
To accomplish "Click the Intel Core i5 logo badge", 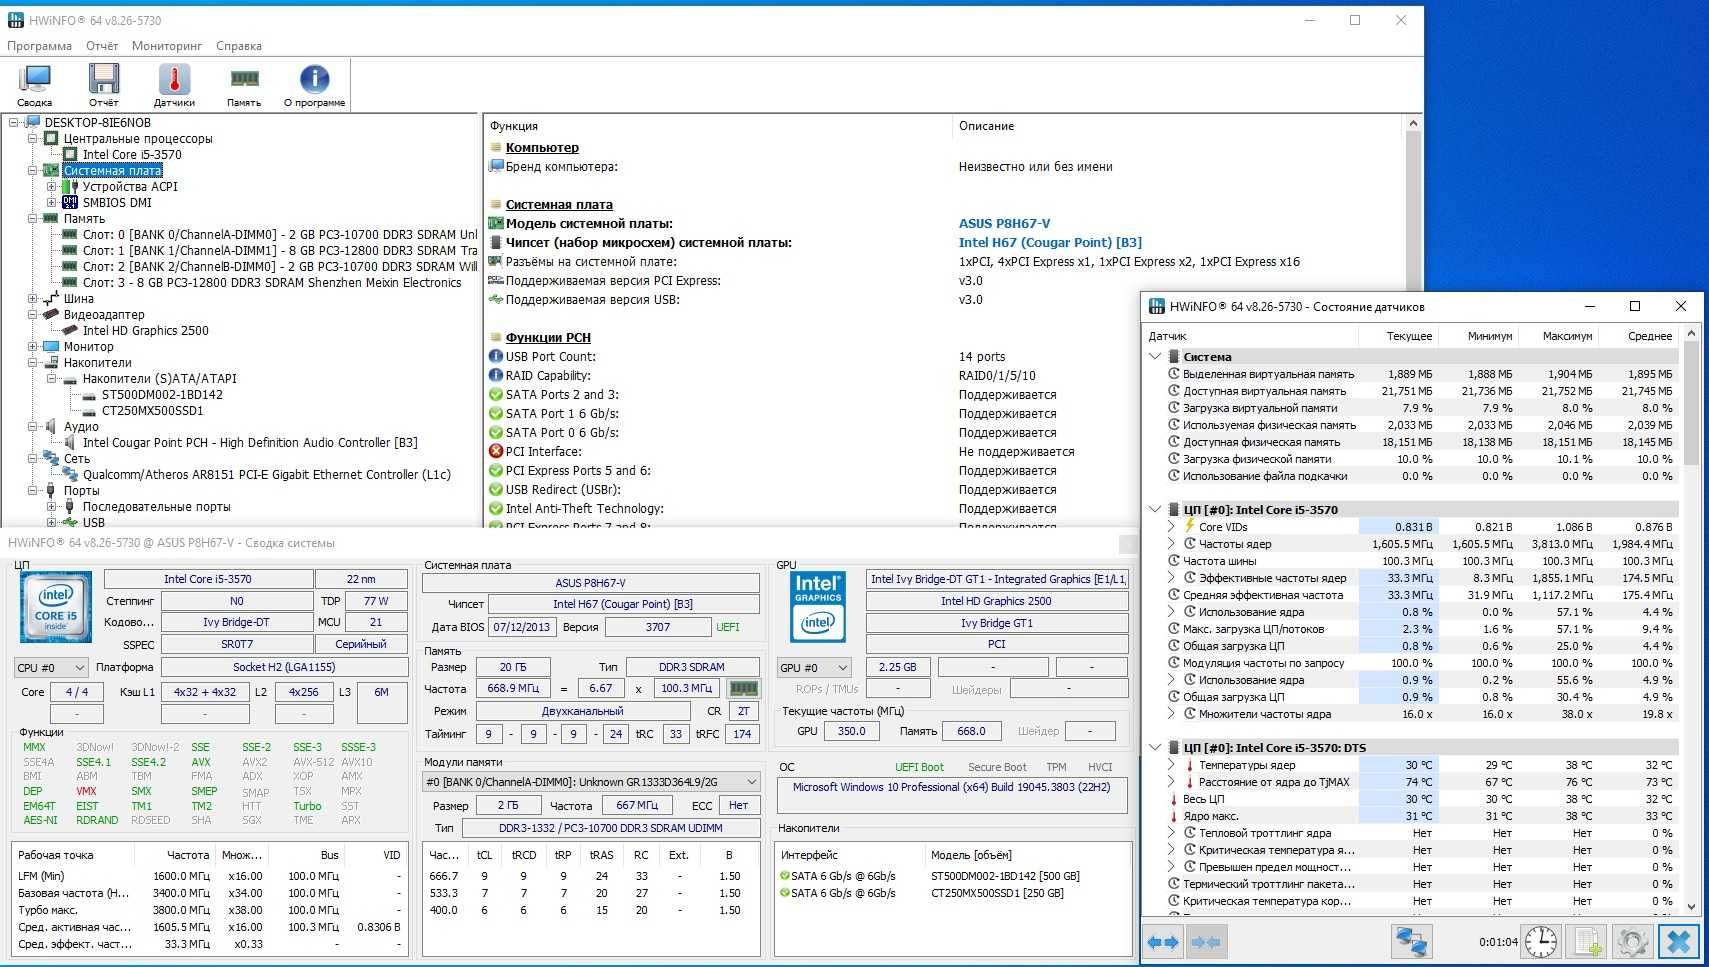I will 56,607.
